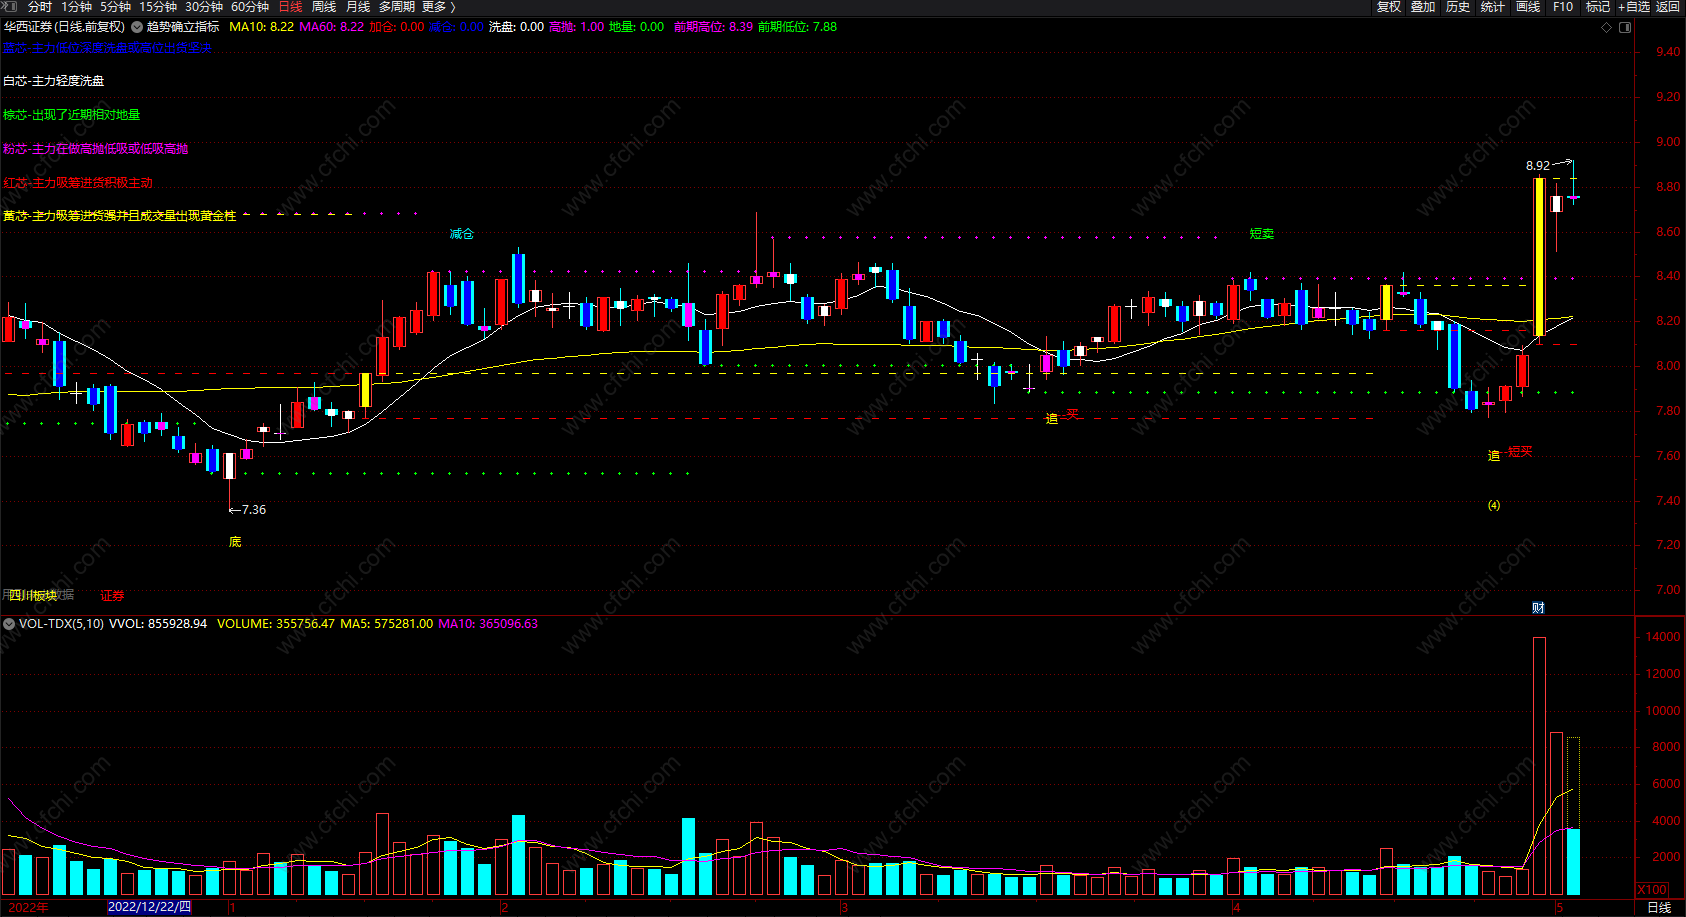Click the 粉芯 legend line
This screenshot has height=917, width=1686.
96,149
